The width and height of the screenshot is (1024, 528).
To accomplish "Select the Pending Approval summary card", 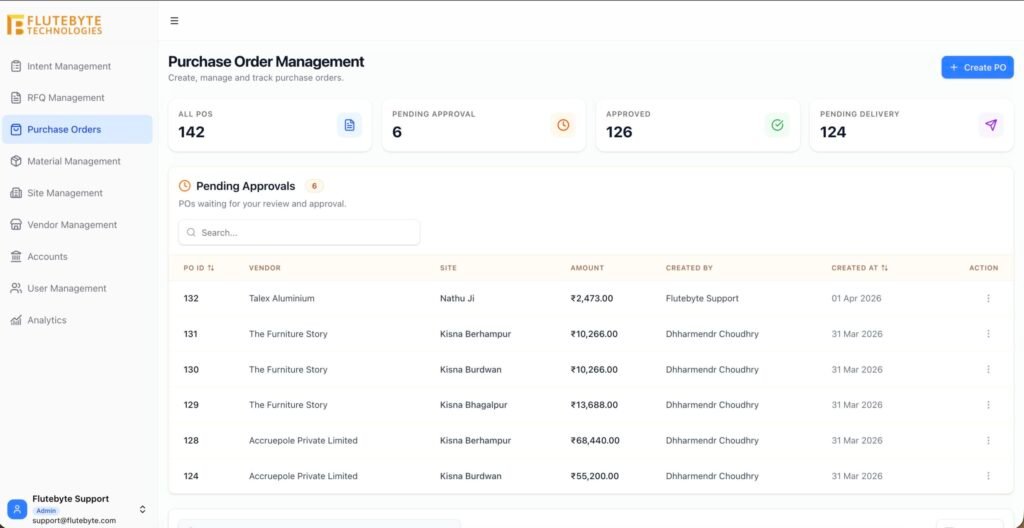I will click(x=484, y=125).
